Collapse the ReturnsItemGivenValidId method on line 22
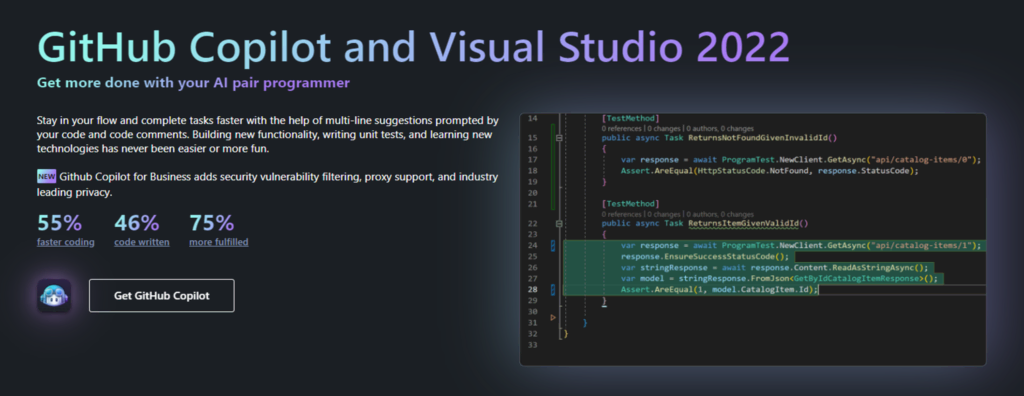The width and height of the screenshot is (1024, 396). click(559, 223)
